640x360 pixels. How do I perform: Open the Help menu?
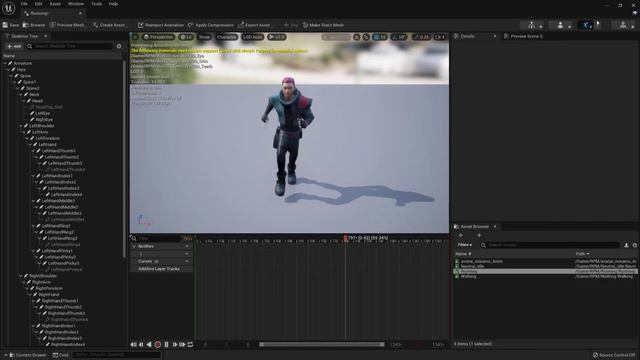tap(113, 4)
